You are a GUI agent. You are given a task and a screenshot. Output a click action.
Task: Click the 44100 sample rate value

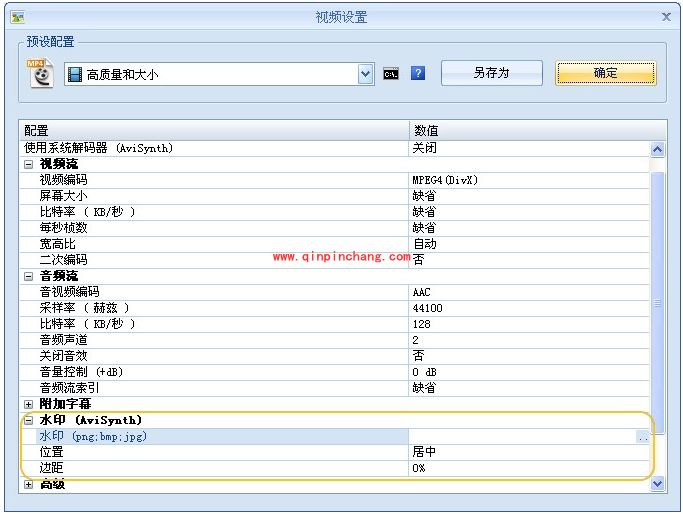[427, 308]
